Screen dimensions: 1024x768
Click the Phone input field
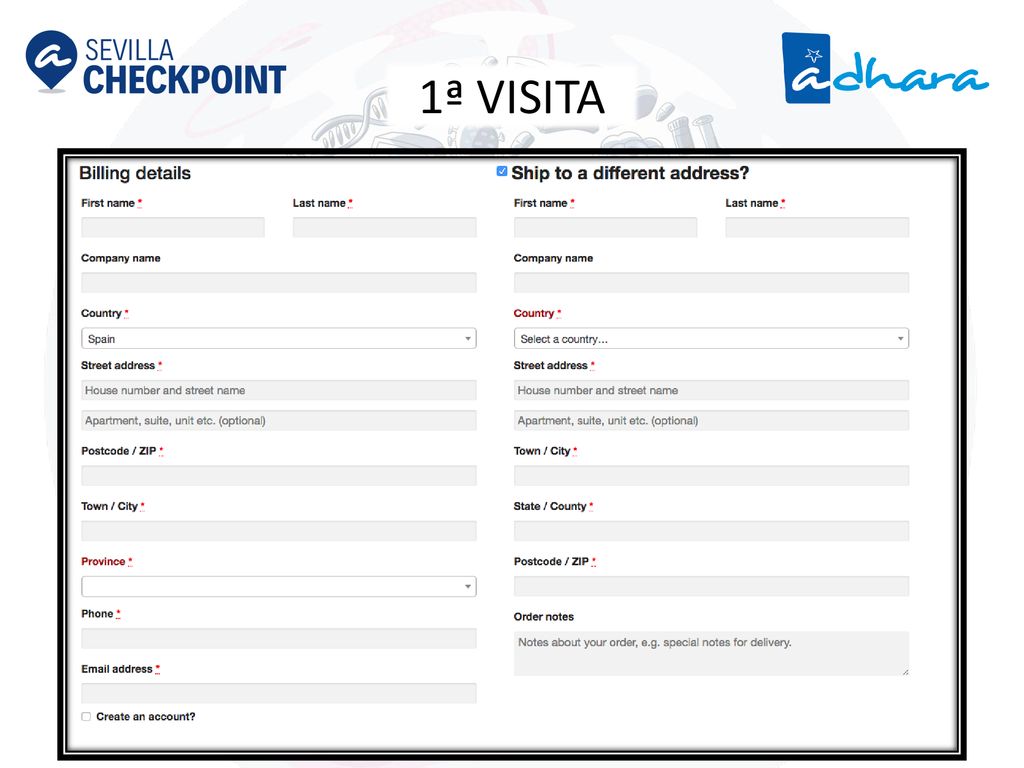pyautogui.click(x=279, y=639)
